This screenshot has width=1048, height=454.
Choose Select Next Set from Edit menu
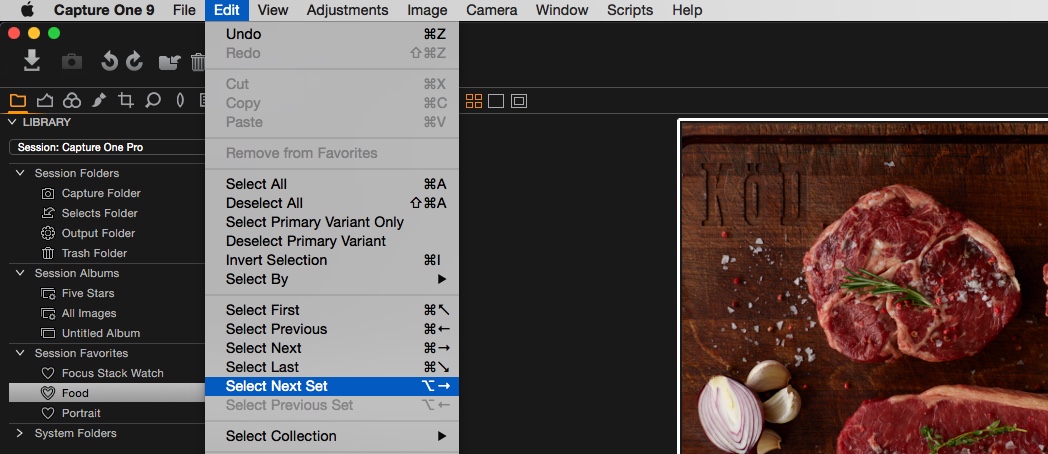pos(332,386)
